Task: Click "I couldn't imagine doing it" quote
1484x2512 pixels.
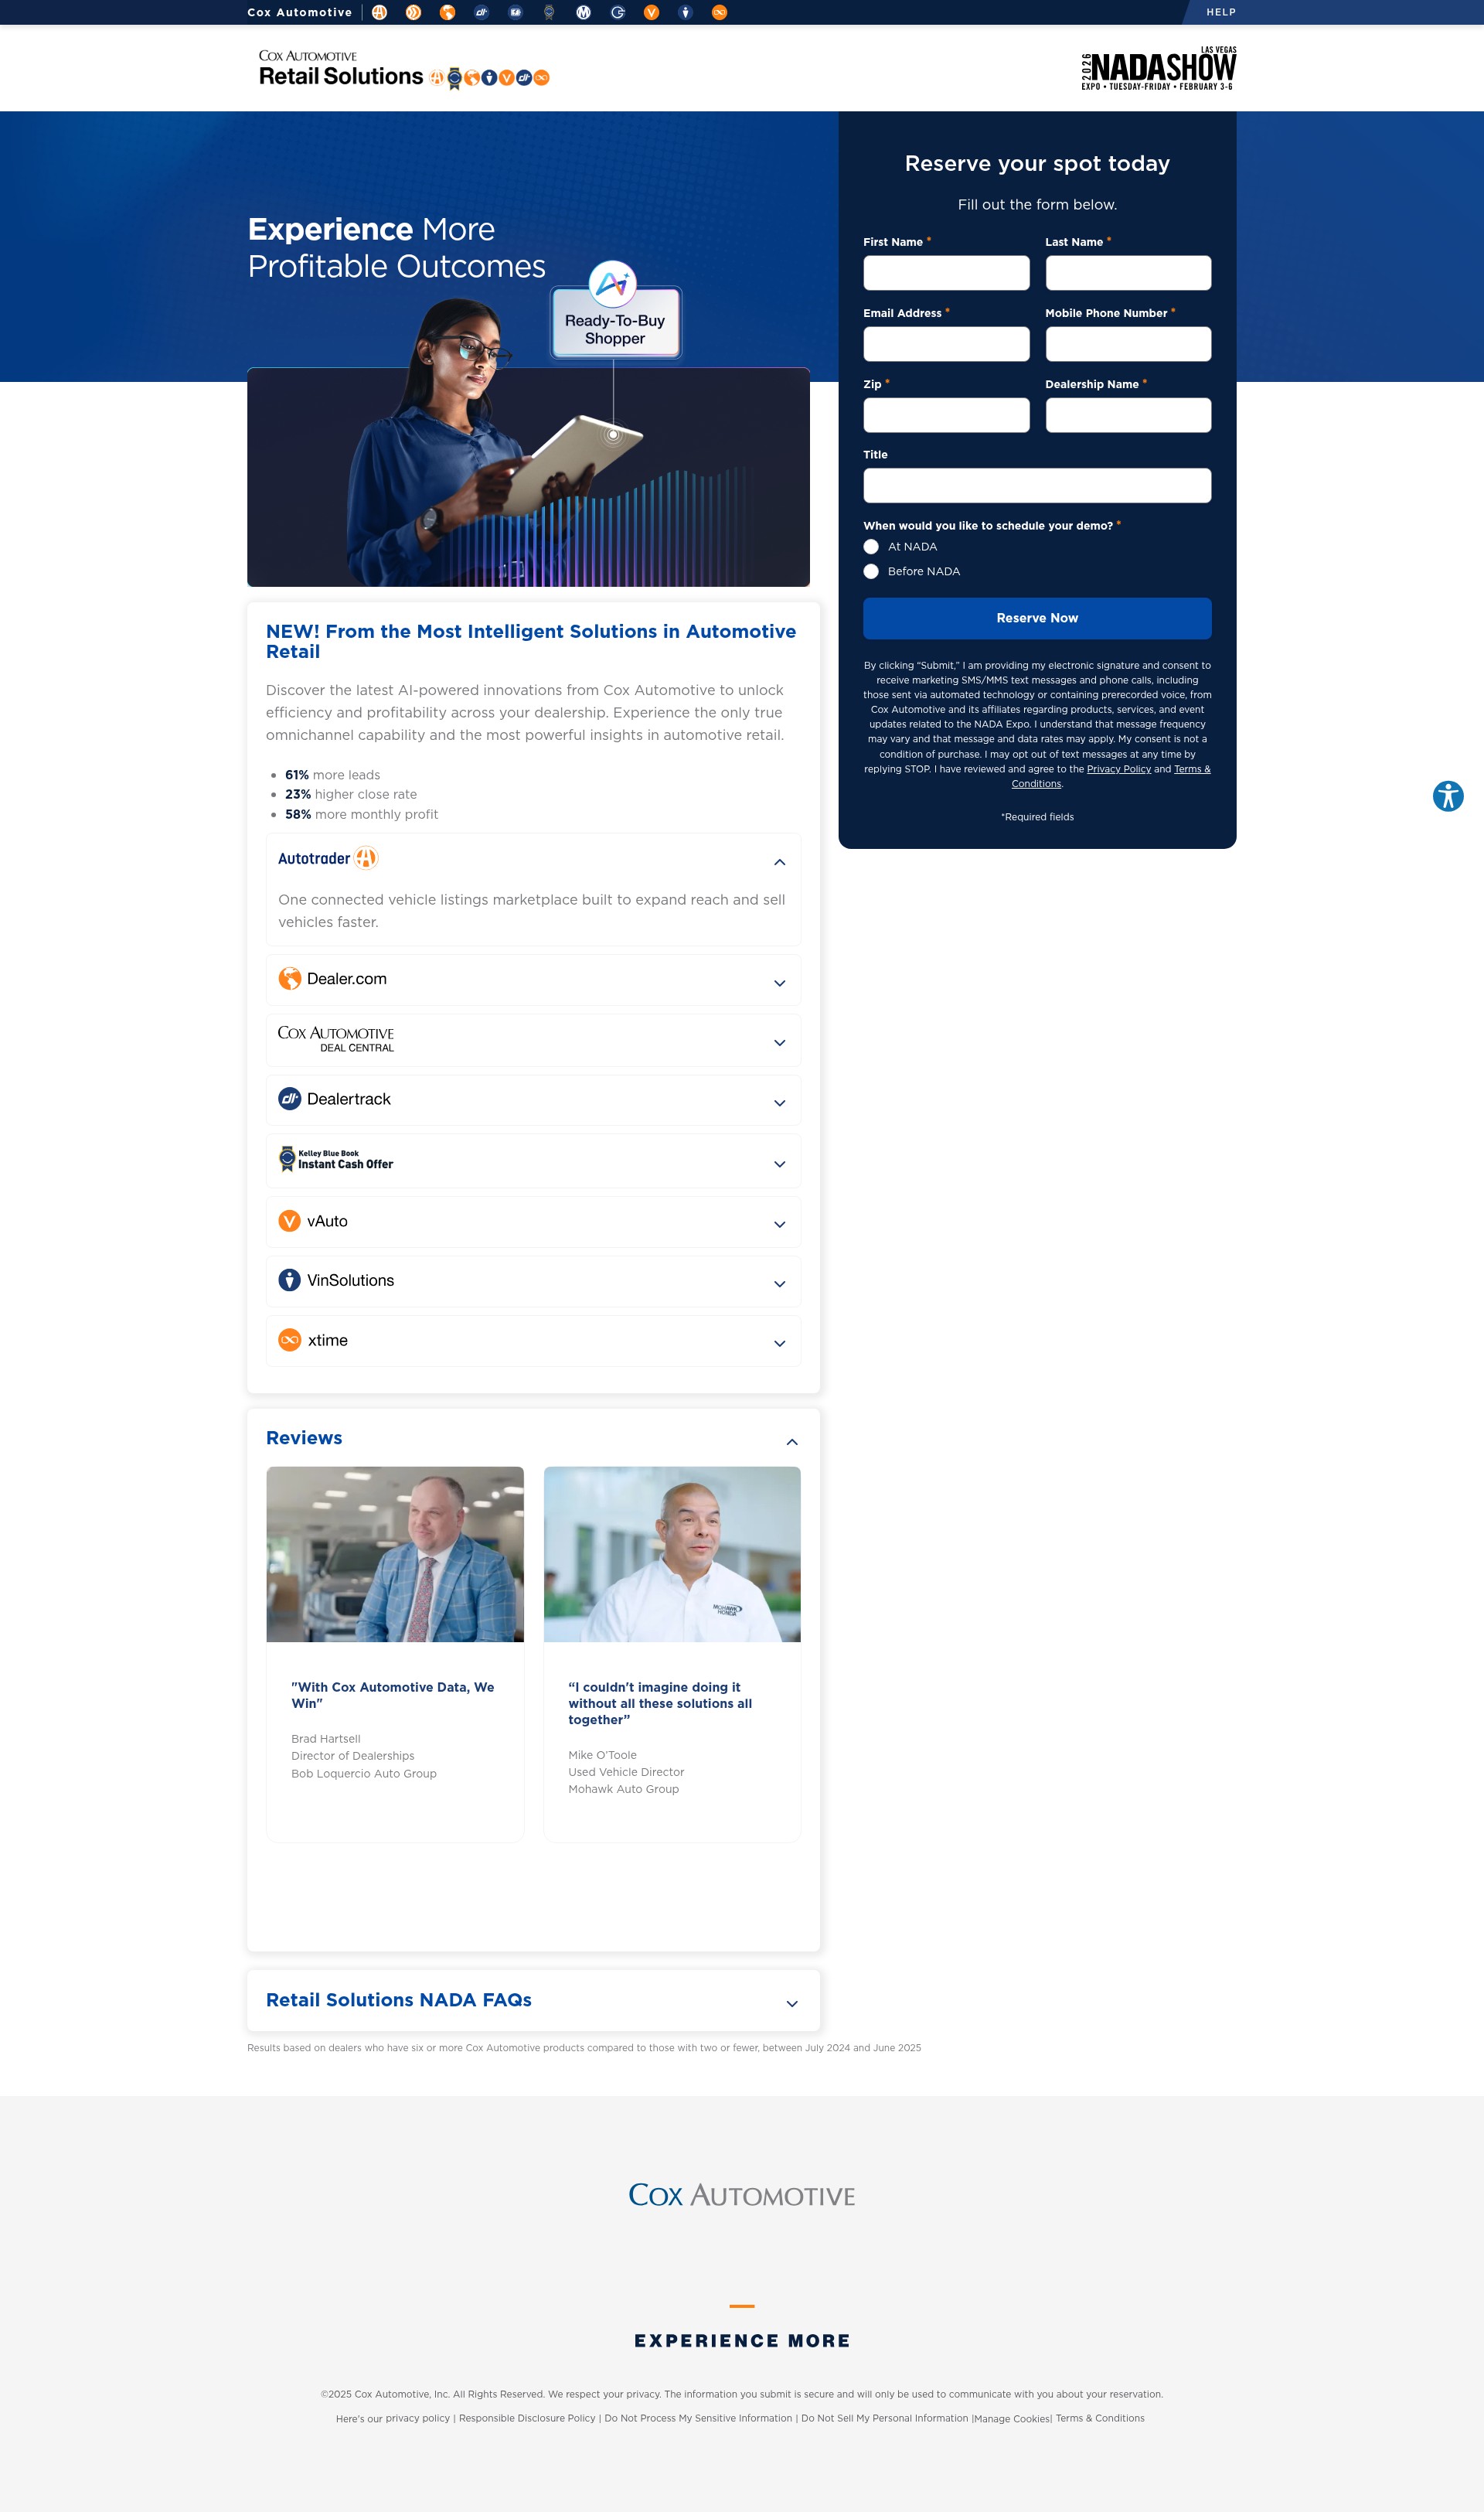Action: click(x=660, y=1704)
